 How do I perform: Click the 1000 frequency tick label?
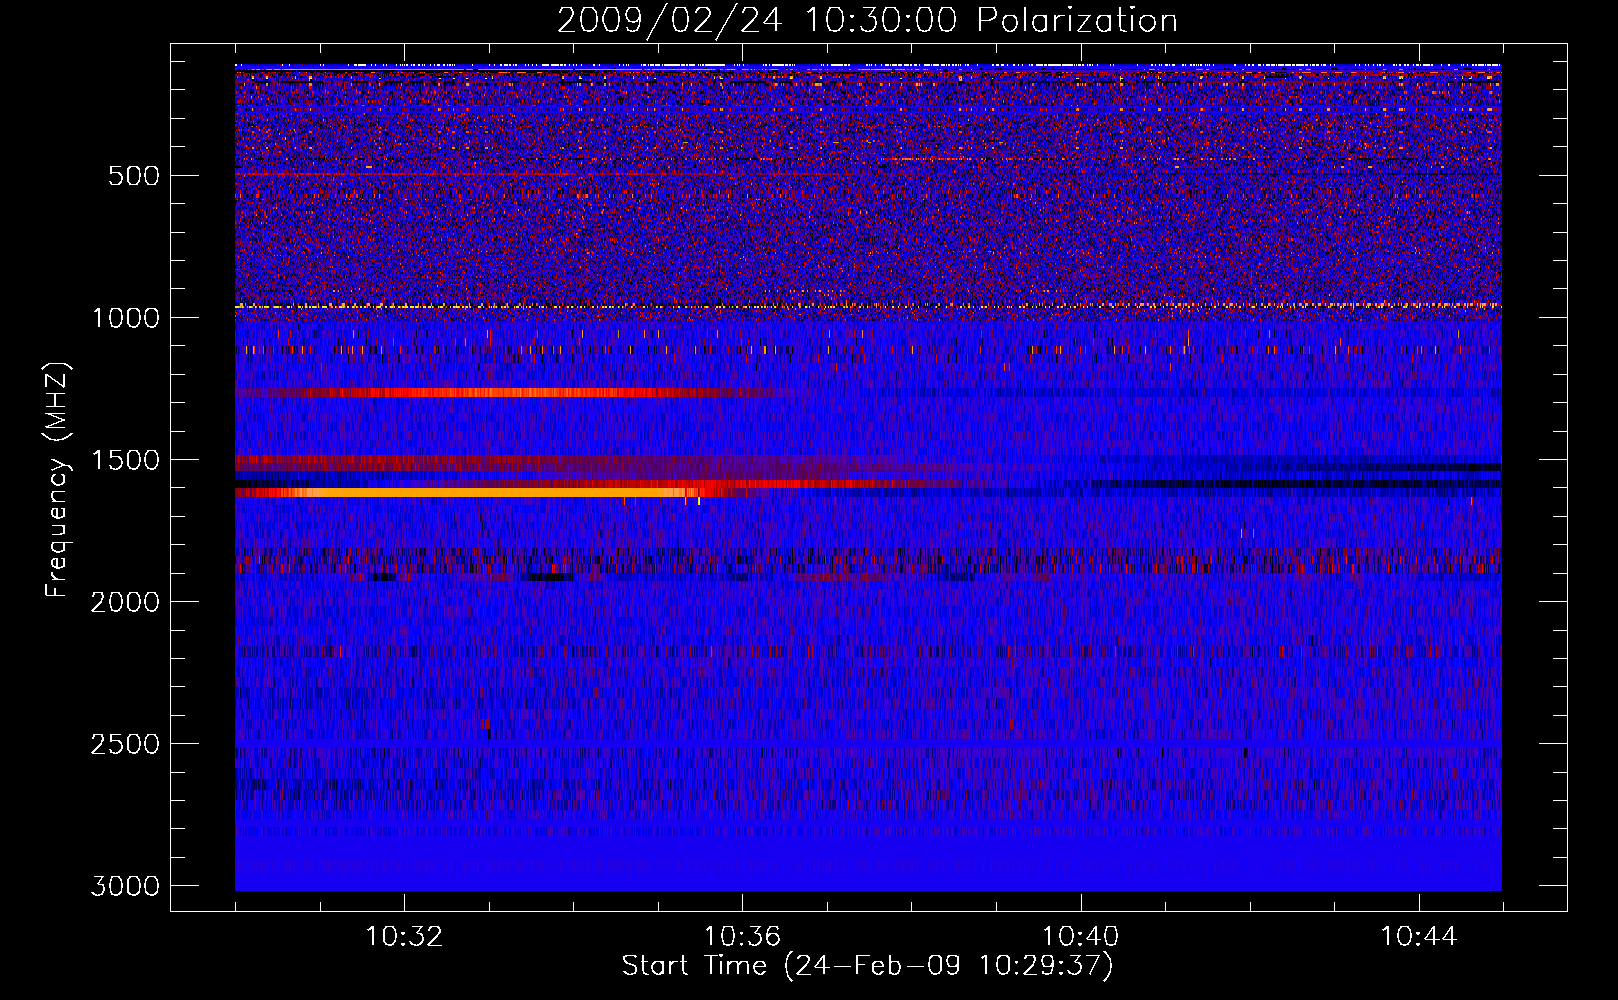coord(125,318)
